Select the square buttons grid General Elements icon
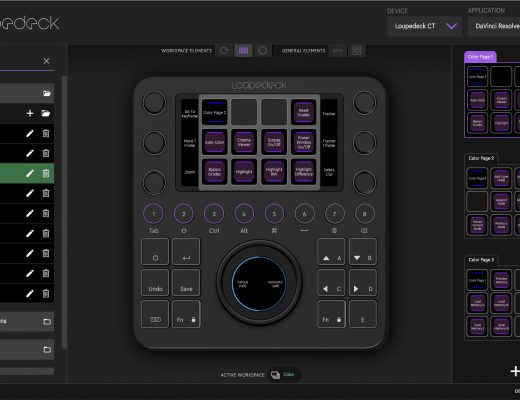Screen dimensions: 520x400 (357, 51)
